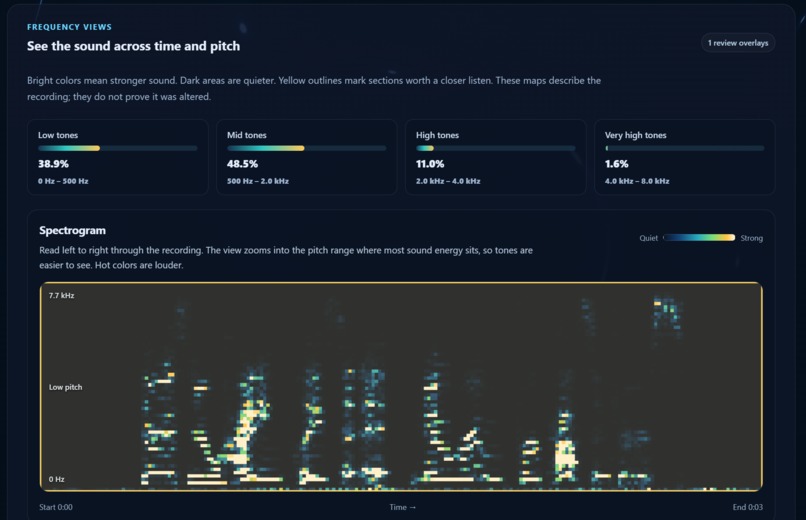Click the 'Start 0:00' time label

coord(56,507)
